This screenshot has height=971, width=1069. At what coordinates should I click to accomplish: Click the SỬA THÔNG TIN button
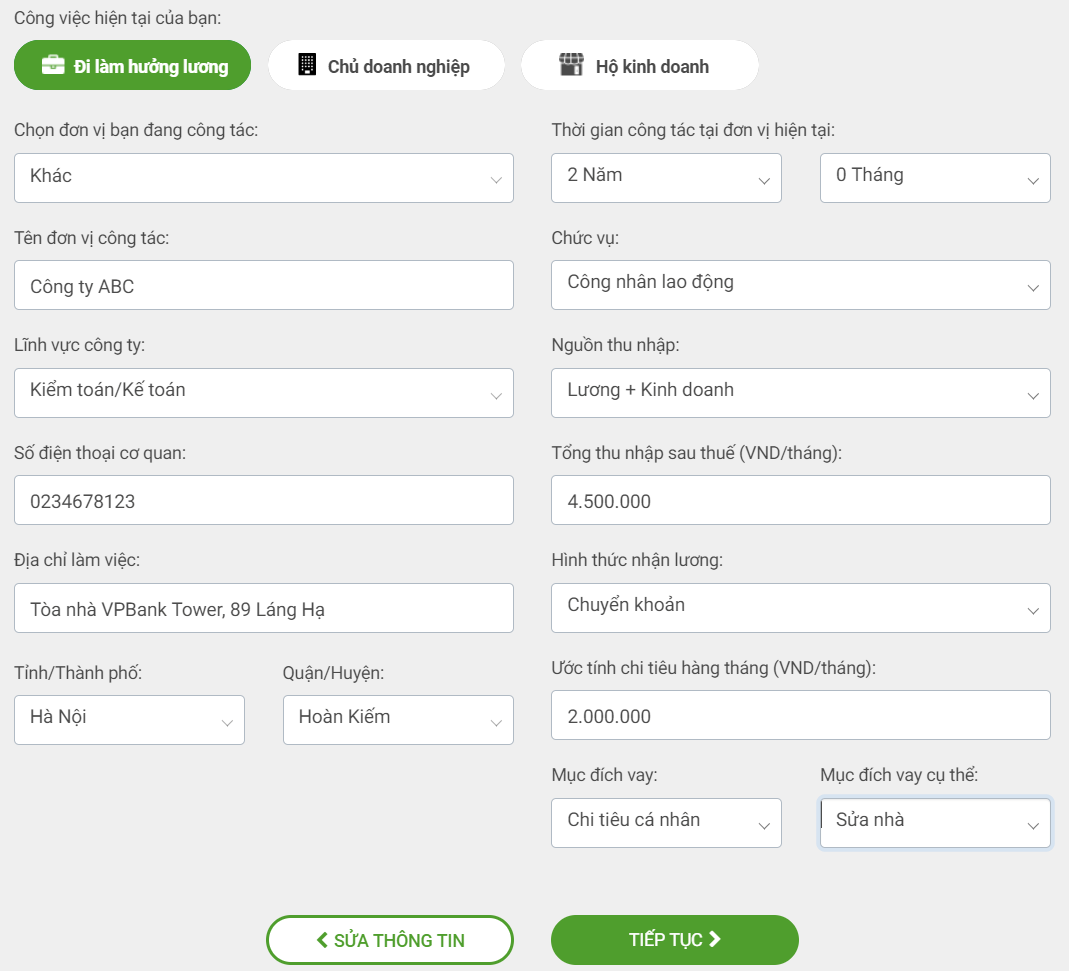[390, 940]
